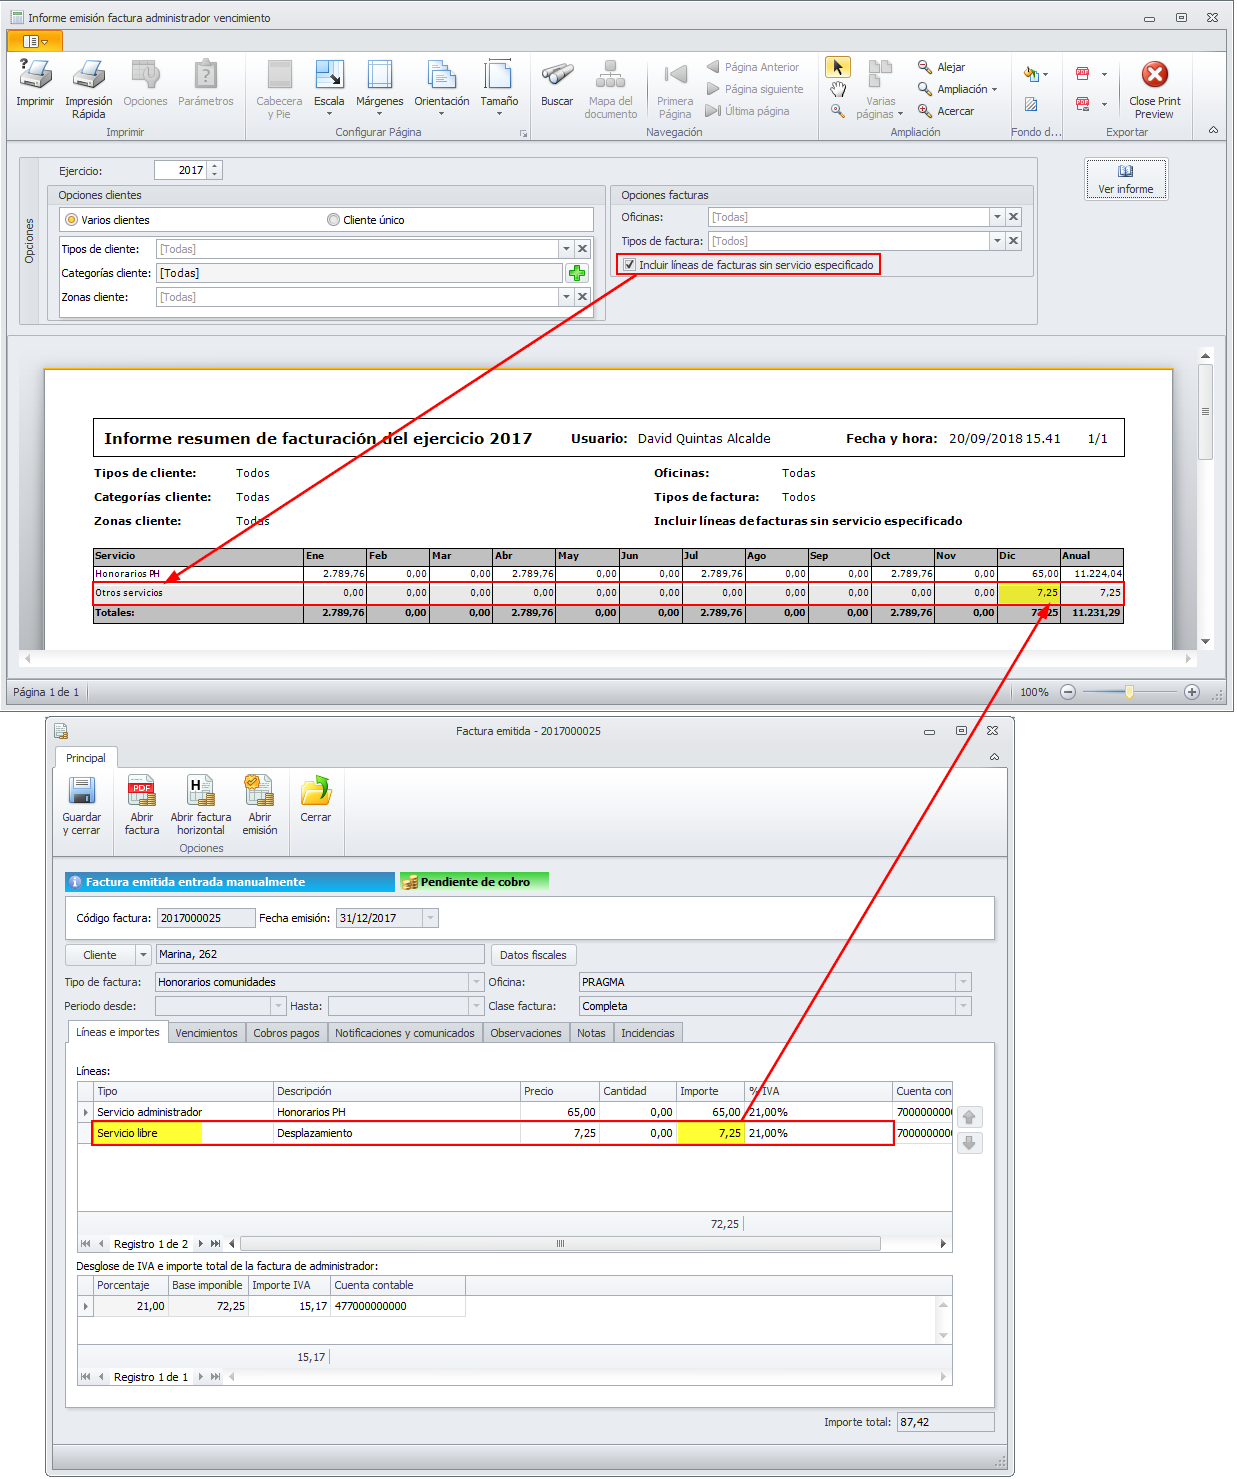Click the zoom slider handle in status bar
Image resolution: width=1237 pixels, height=1479 pixels.
click(x=1129, y=692)
